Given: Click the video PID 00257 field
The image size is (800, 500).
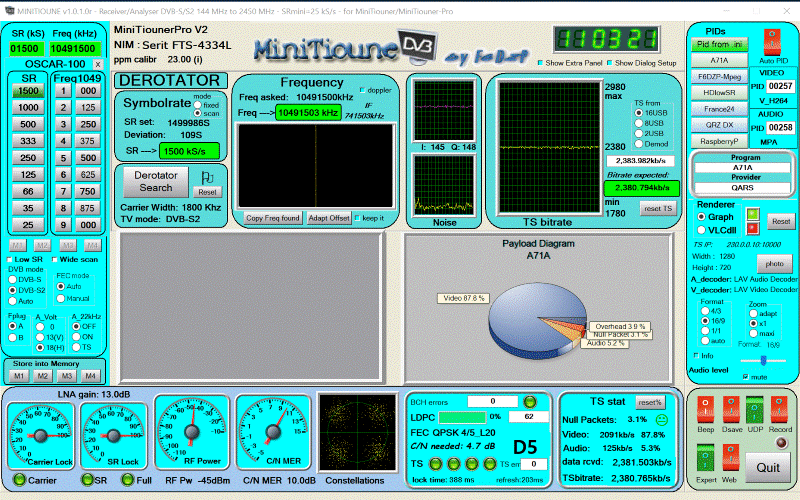Looking at the screenshot, I should [780, 86].
